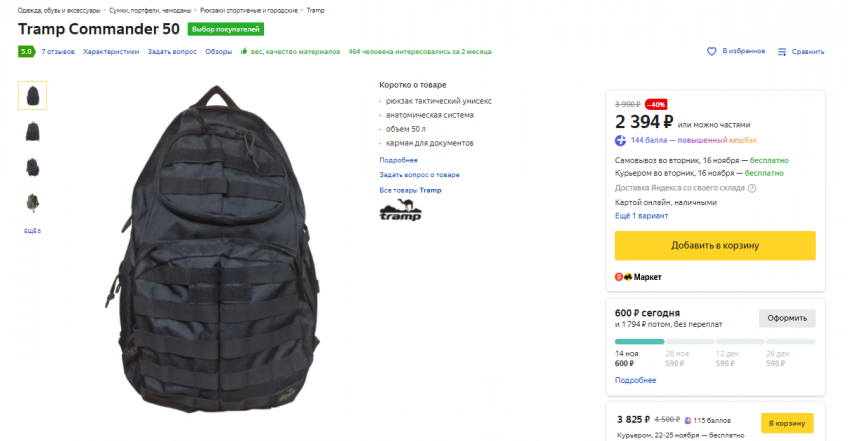Click the thumbs-up pros icon
The width and height of the screenshot is (848, 441).
pyautogui.click(x=244, y=51)
